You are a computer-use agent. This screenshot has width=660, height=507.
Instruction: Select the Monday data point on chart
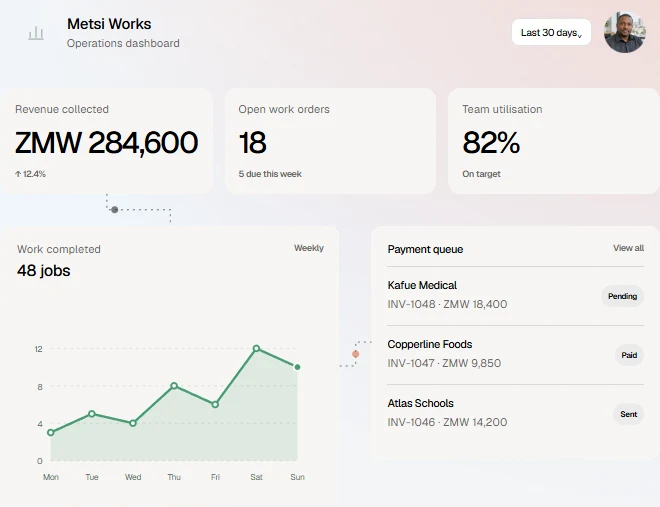pos(51,433)
